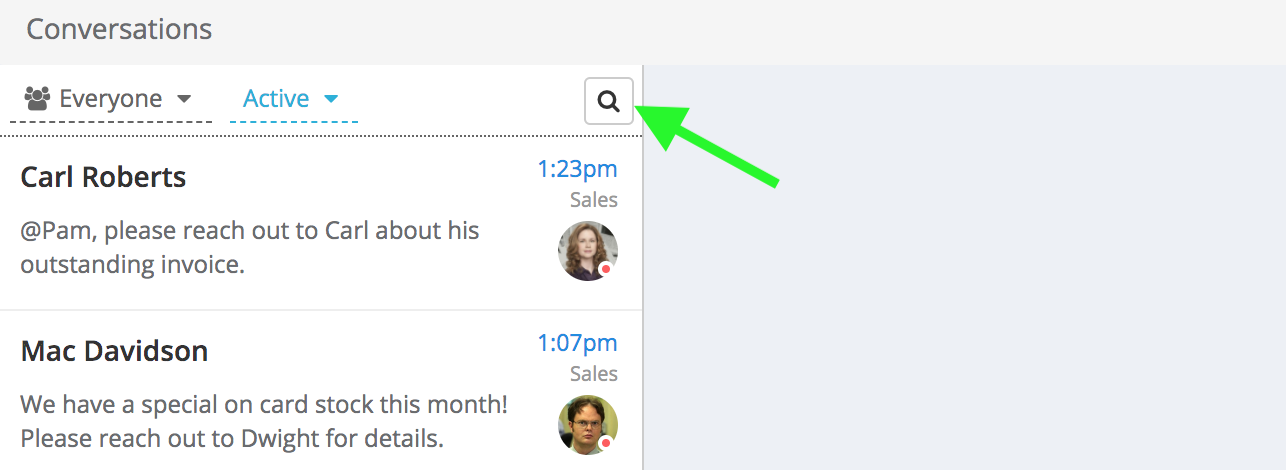Click the 1:07pm timestamp
Image resolution: width=1286 pixels, height=470 pixels.
pyautogui.click(x=577, y=343)
